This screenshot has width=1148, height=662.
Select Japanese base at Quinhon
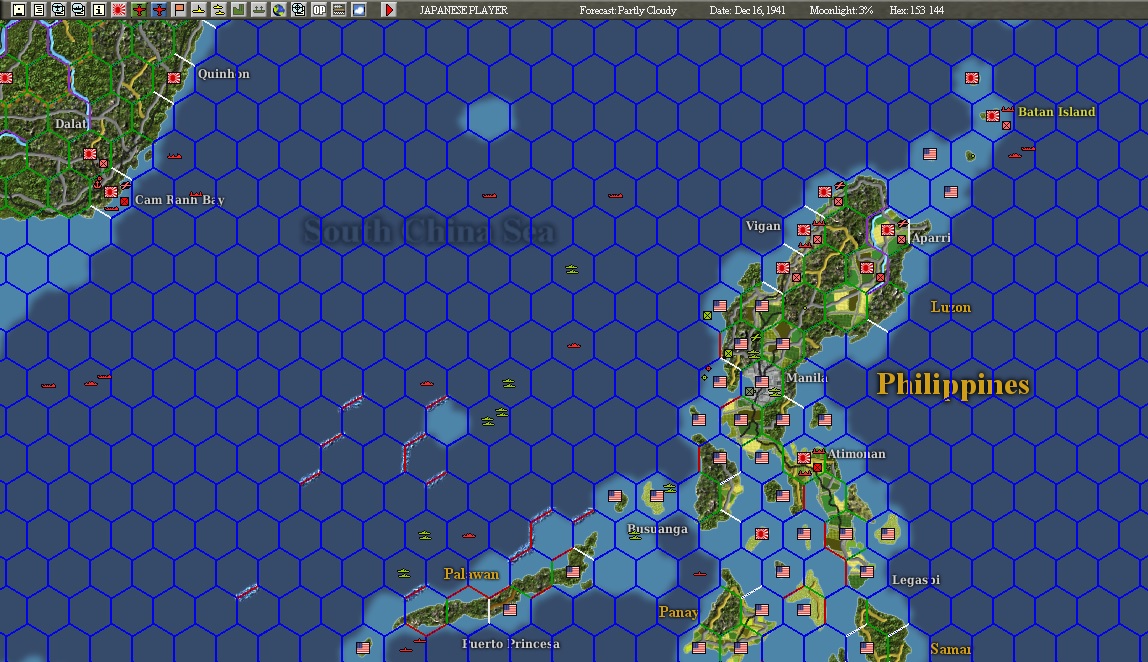pyautogui.click(x=174, y=78)
